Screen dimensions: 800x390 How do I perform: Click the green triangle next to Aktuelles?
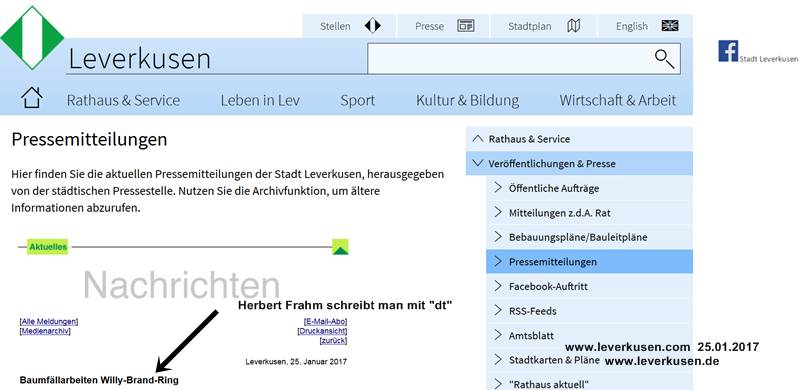340,247
